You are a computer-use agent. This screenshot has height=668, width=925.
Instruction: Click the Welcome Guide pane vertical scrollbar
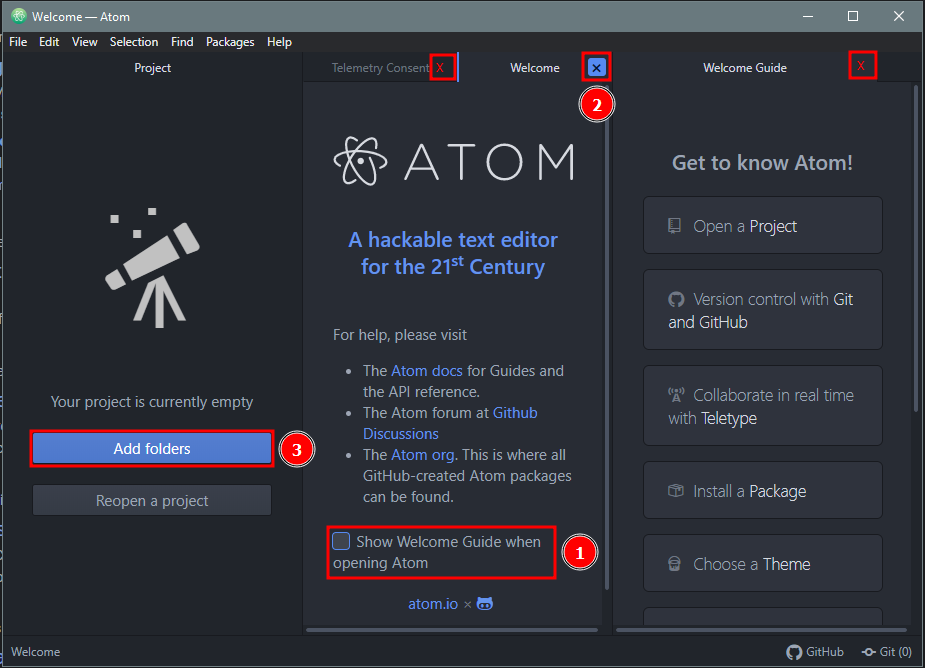[916, 248]
